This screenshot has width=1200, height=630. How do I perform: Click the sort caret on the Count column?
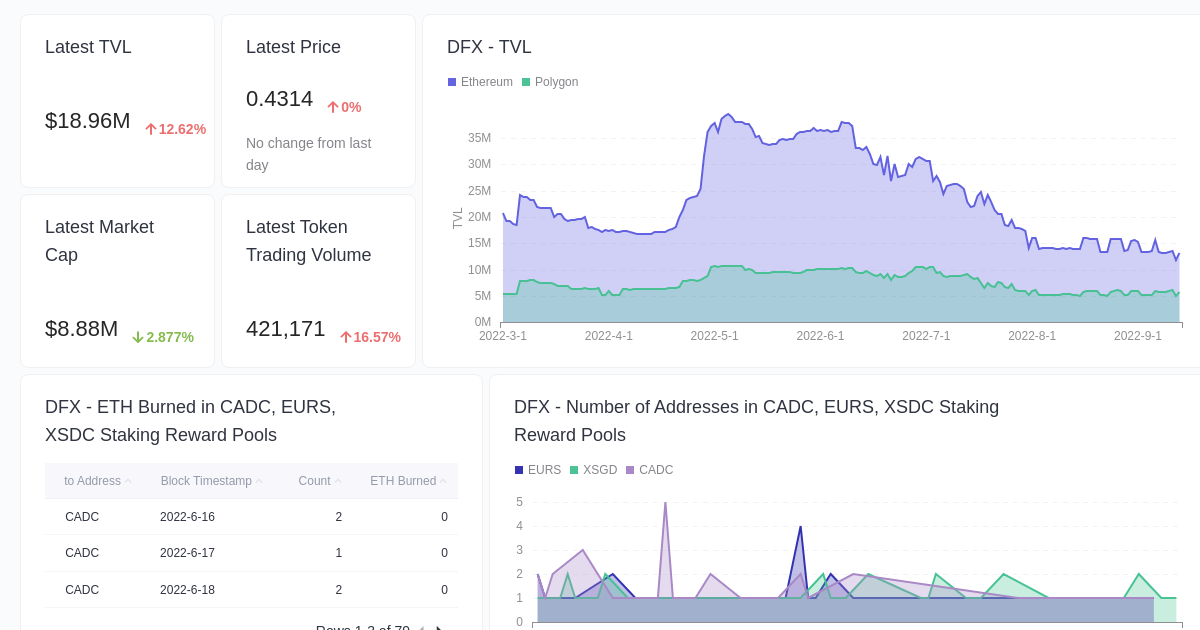[337, 480]
